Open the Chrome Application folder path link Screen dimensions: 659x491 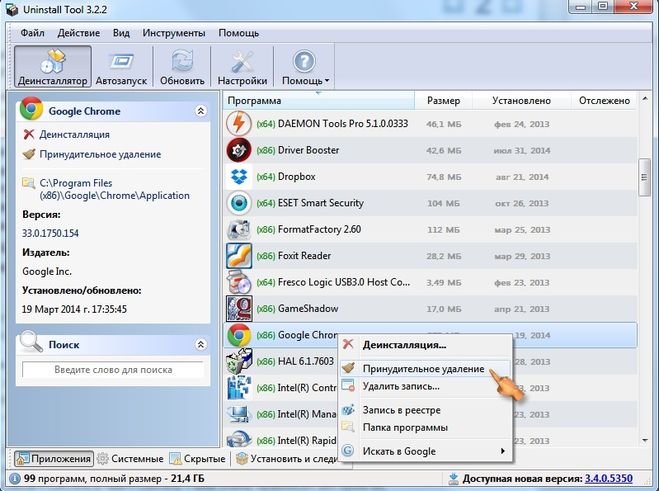click(x=114, y=189)
